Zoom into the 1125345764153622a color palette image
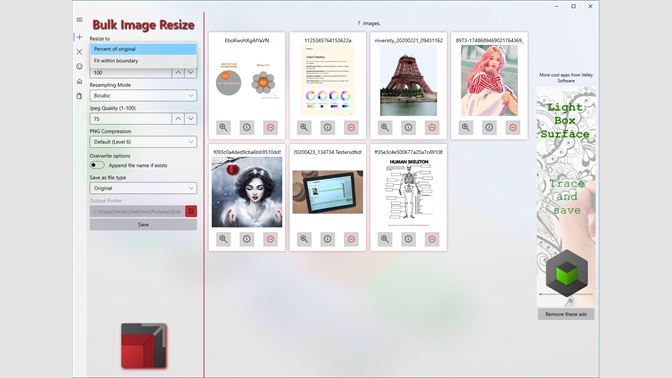 304,127
